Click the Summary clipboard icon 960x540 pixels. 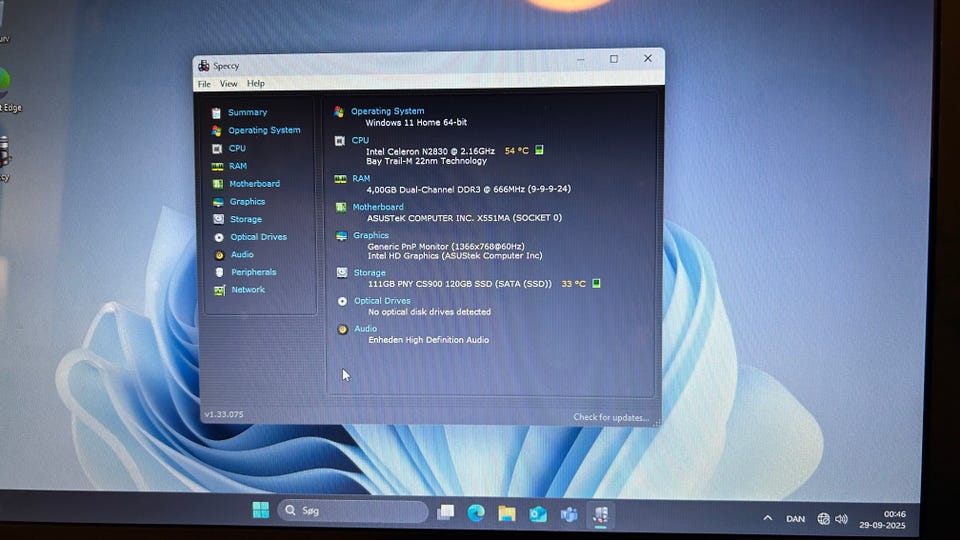(216, 113)
